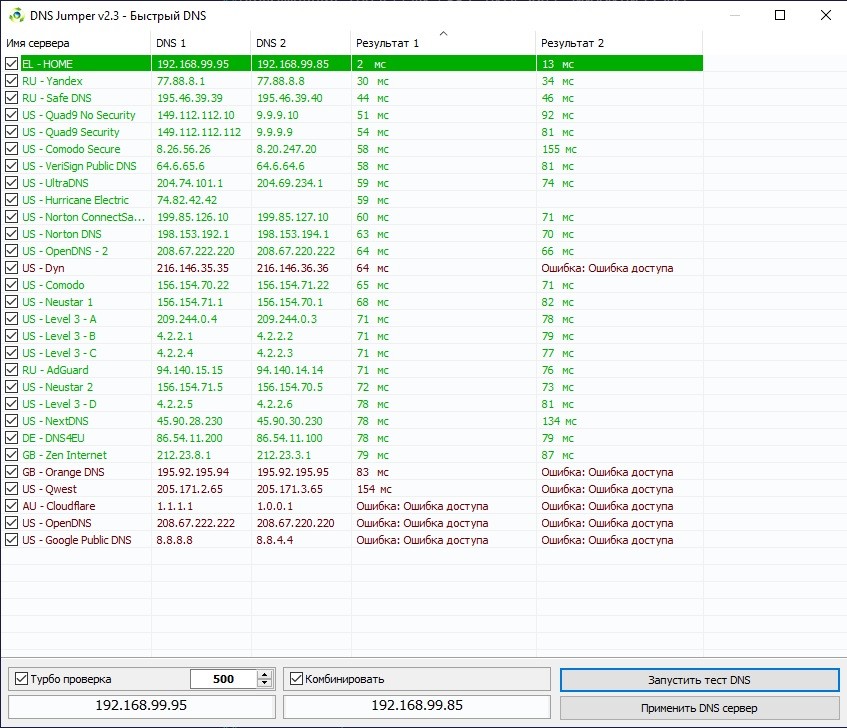Sort by the Имя сервера column header

[x=76, y=43]
